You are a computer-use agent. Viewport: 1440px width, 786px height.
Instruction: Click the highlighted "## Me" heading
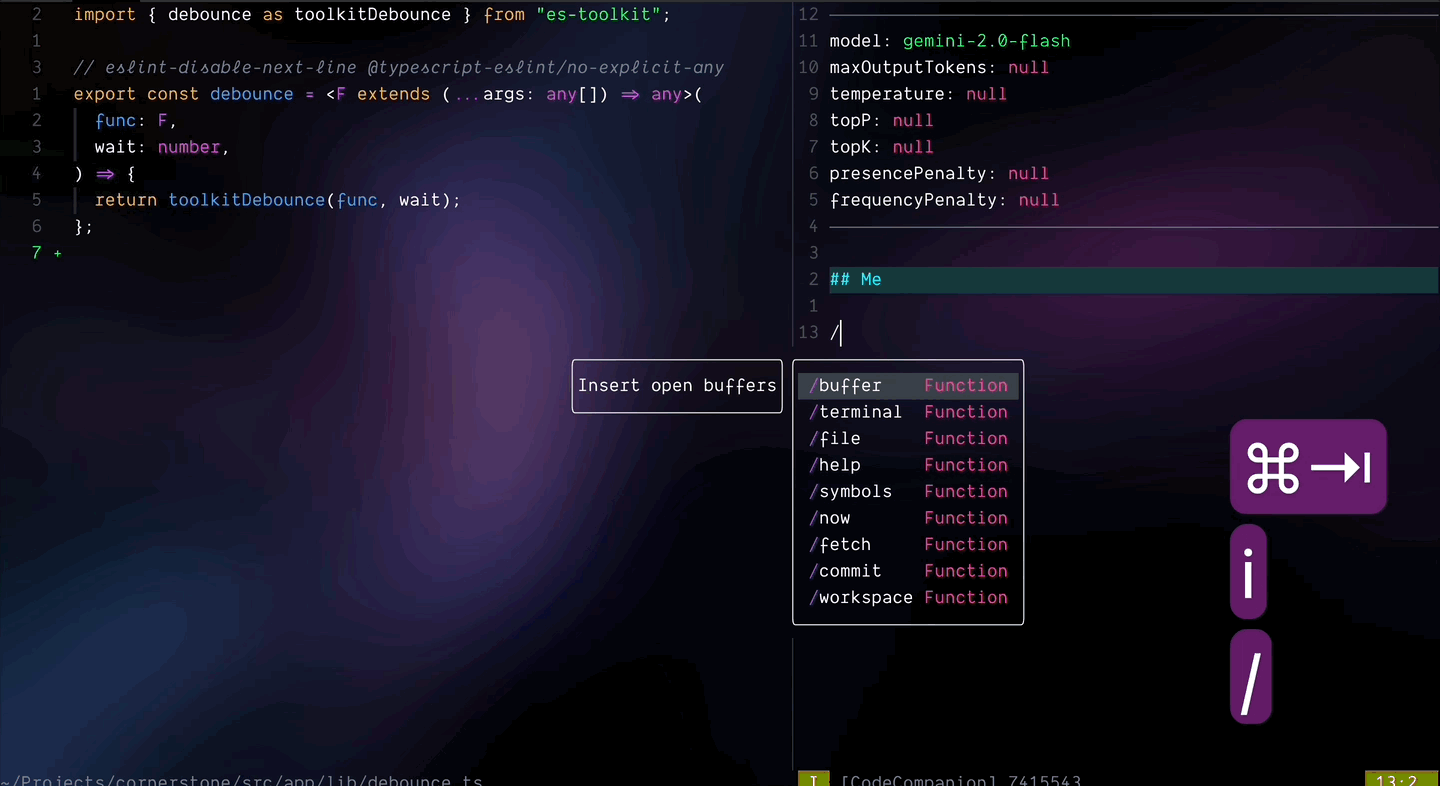click(x=855, y=279)
